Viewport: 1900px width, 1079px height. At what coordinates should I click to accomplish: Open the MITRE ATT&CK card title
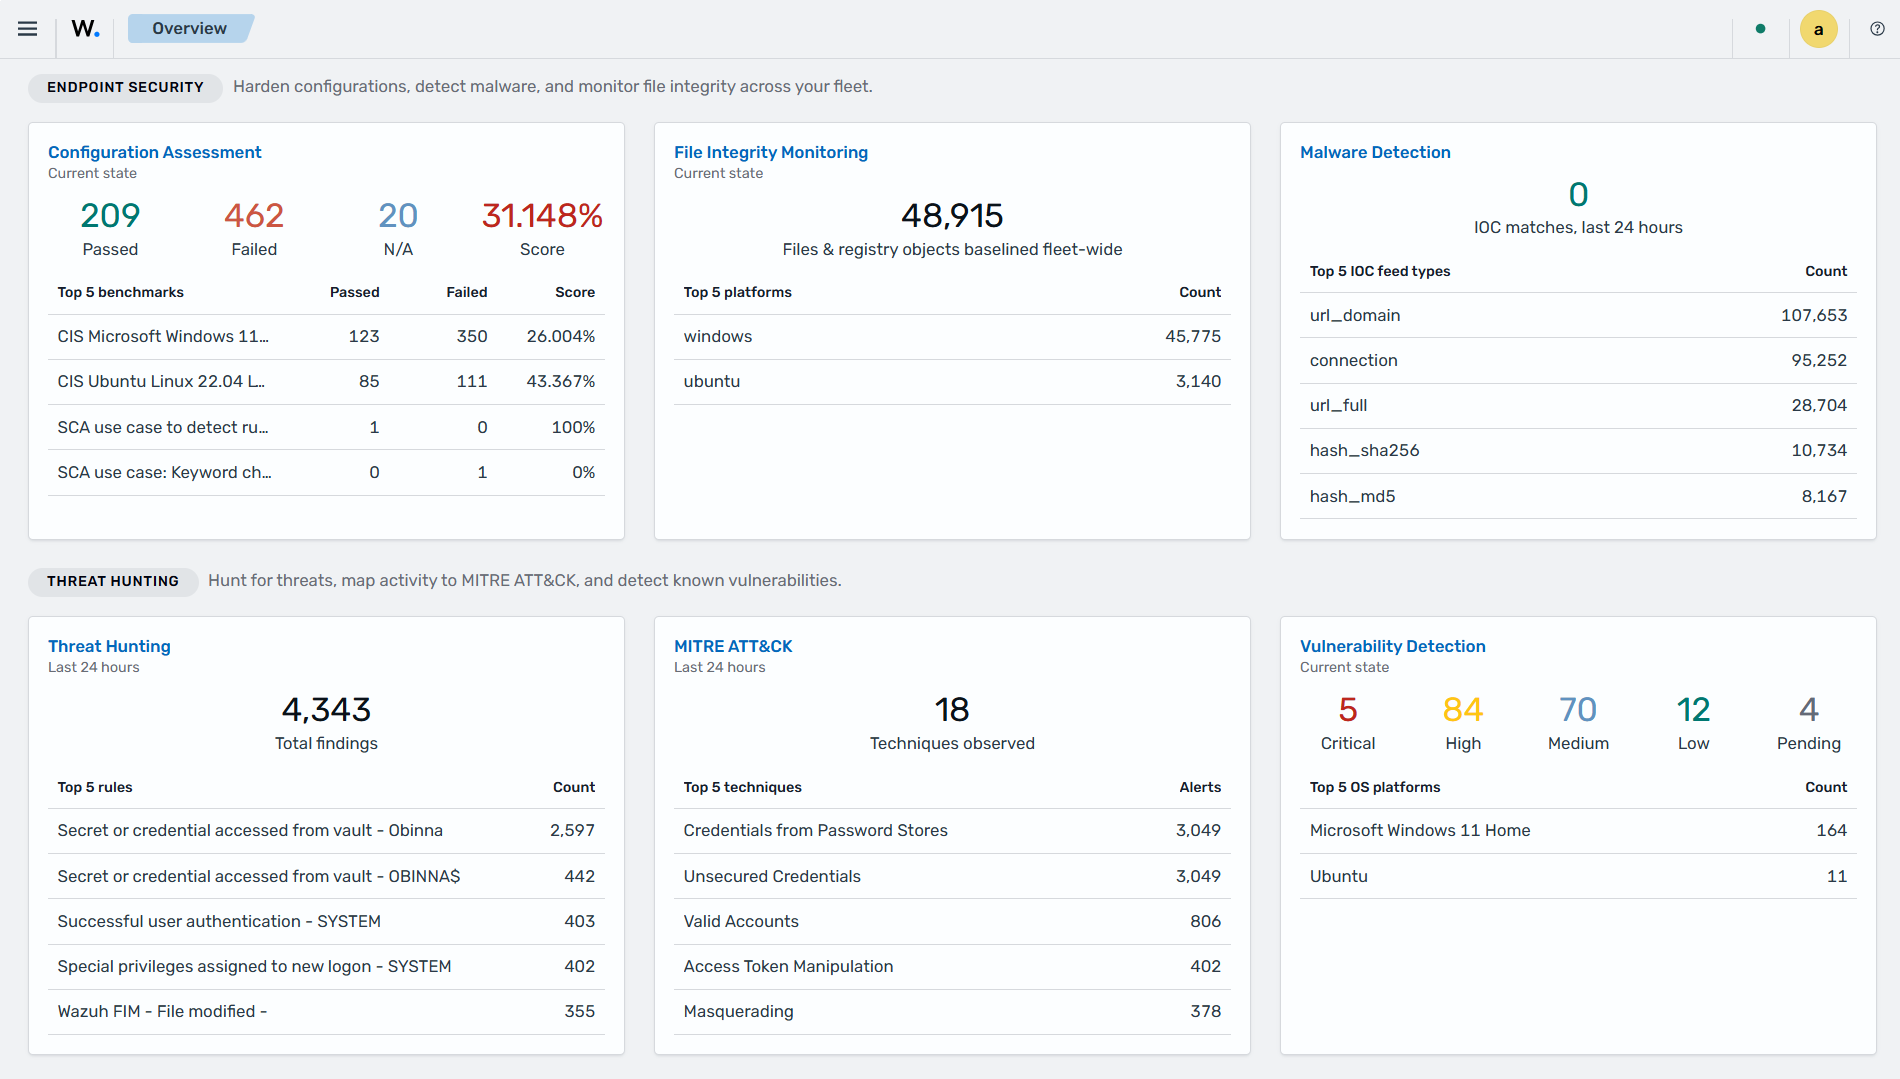[732, 646]
